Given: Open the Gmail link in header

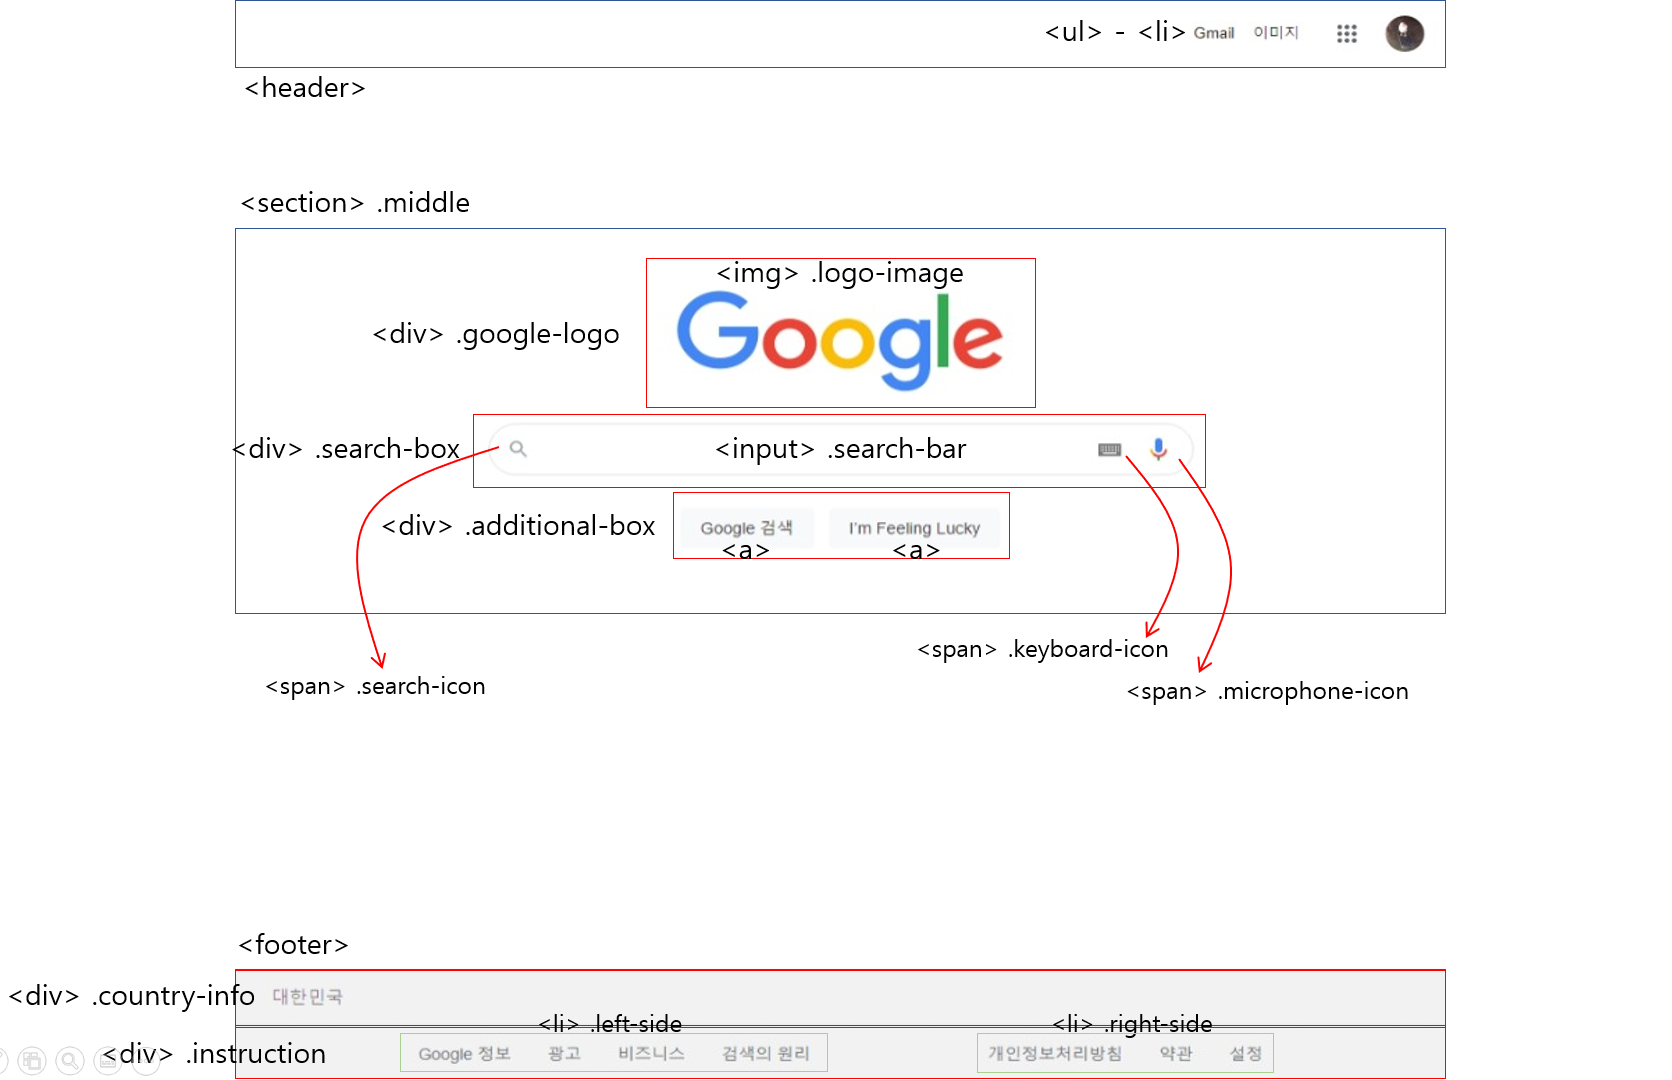Looking at the screenshot, I should pos(1214,33).
